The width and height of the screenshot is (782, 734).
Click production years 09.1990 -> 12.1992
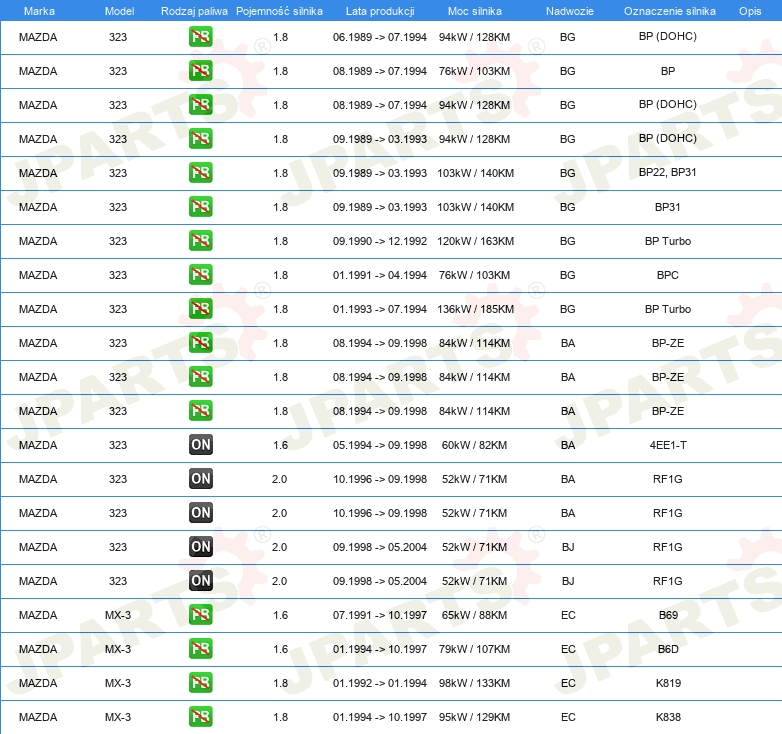tap(380, 241)
